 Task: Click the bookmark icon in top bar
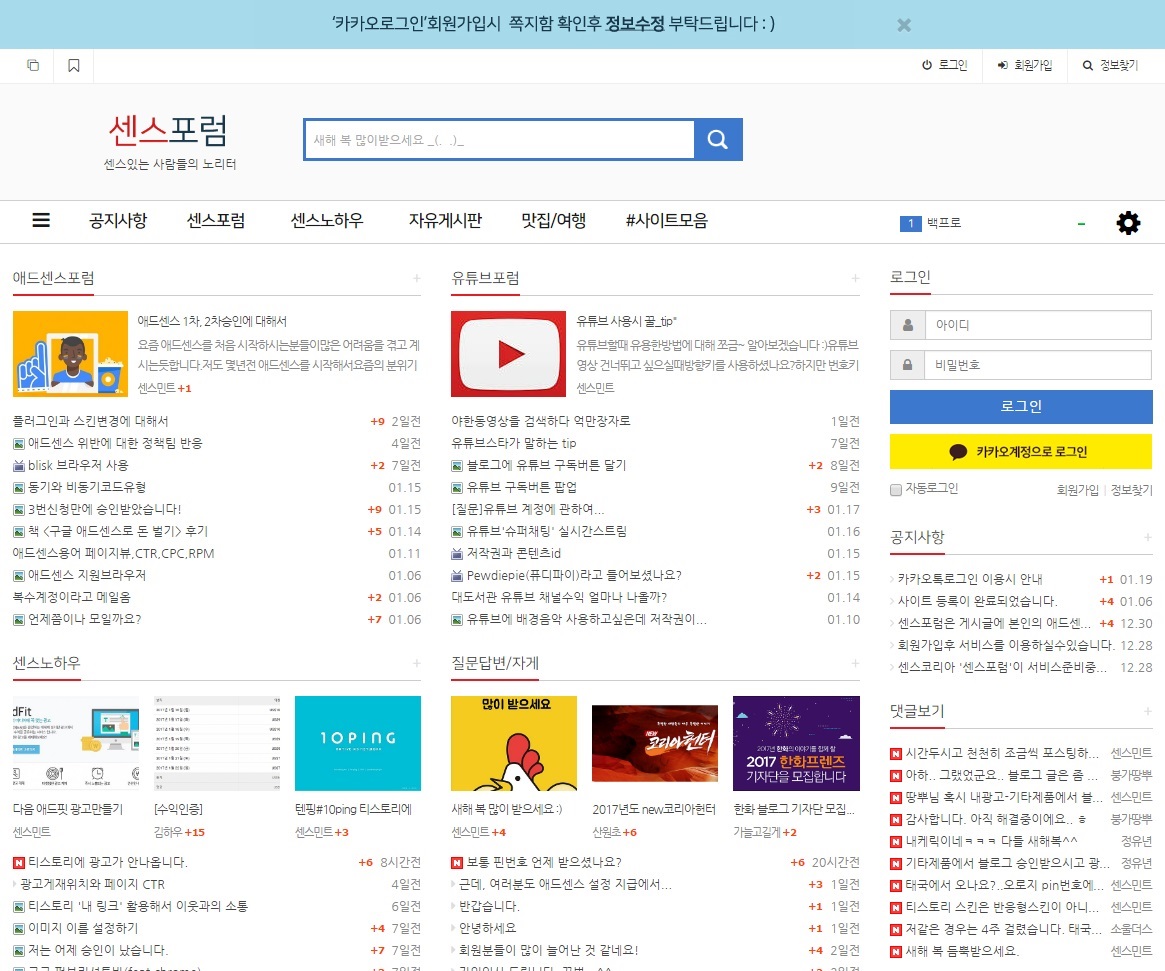tap(74, 66)
